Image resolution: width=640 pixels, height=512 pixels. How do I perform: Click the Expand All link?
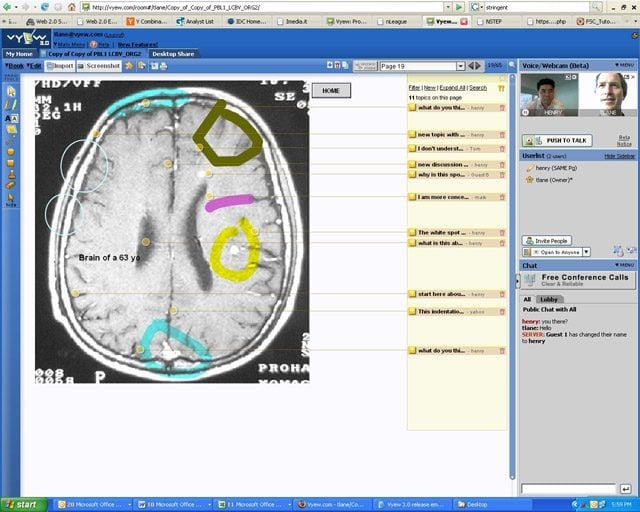(452, 88)
